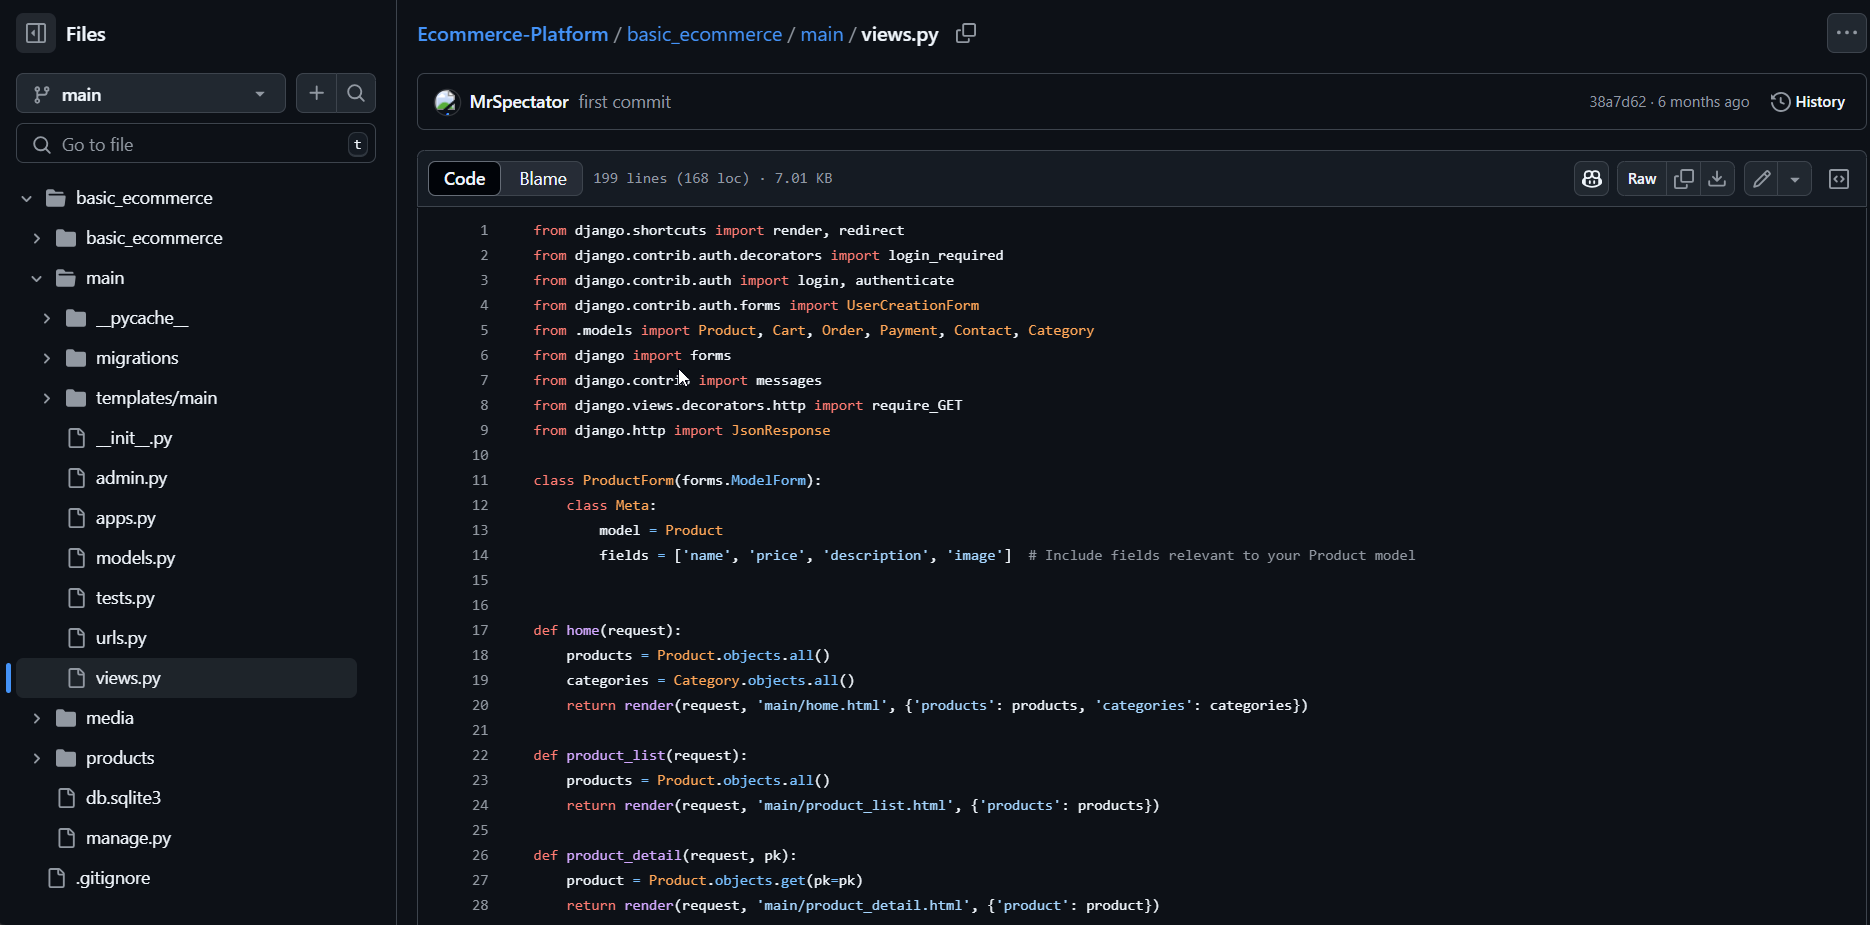
Task: Copy file path icon next to views.py
Action: [x=965, y=33]
